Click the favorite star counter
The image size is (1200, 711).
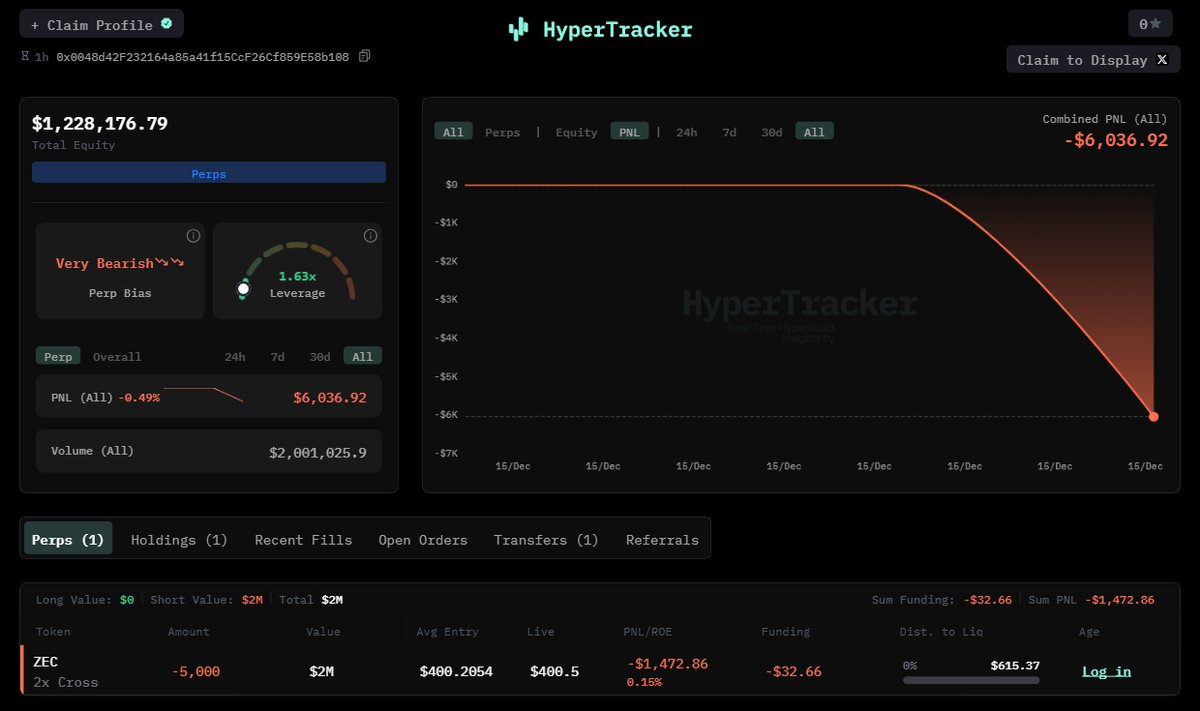1150,23
